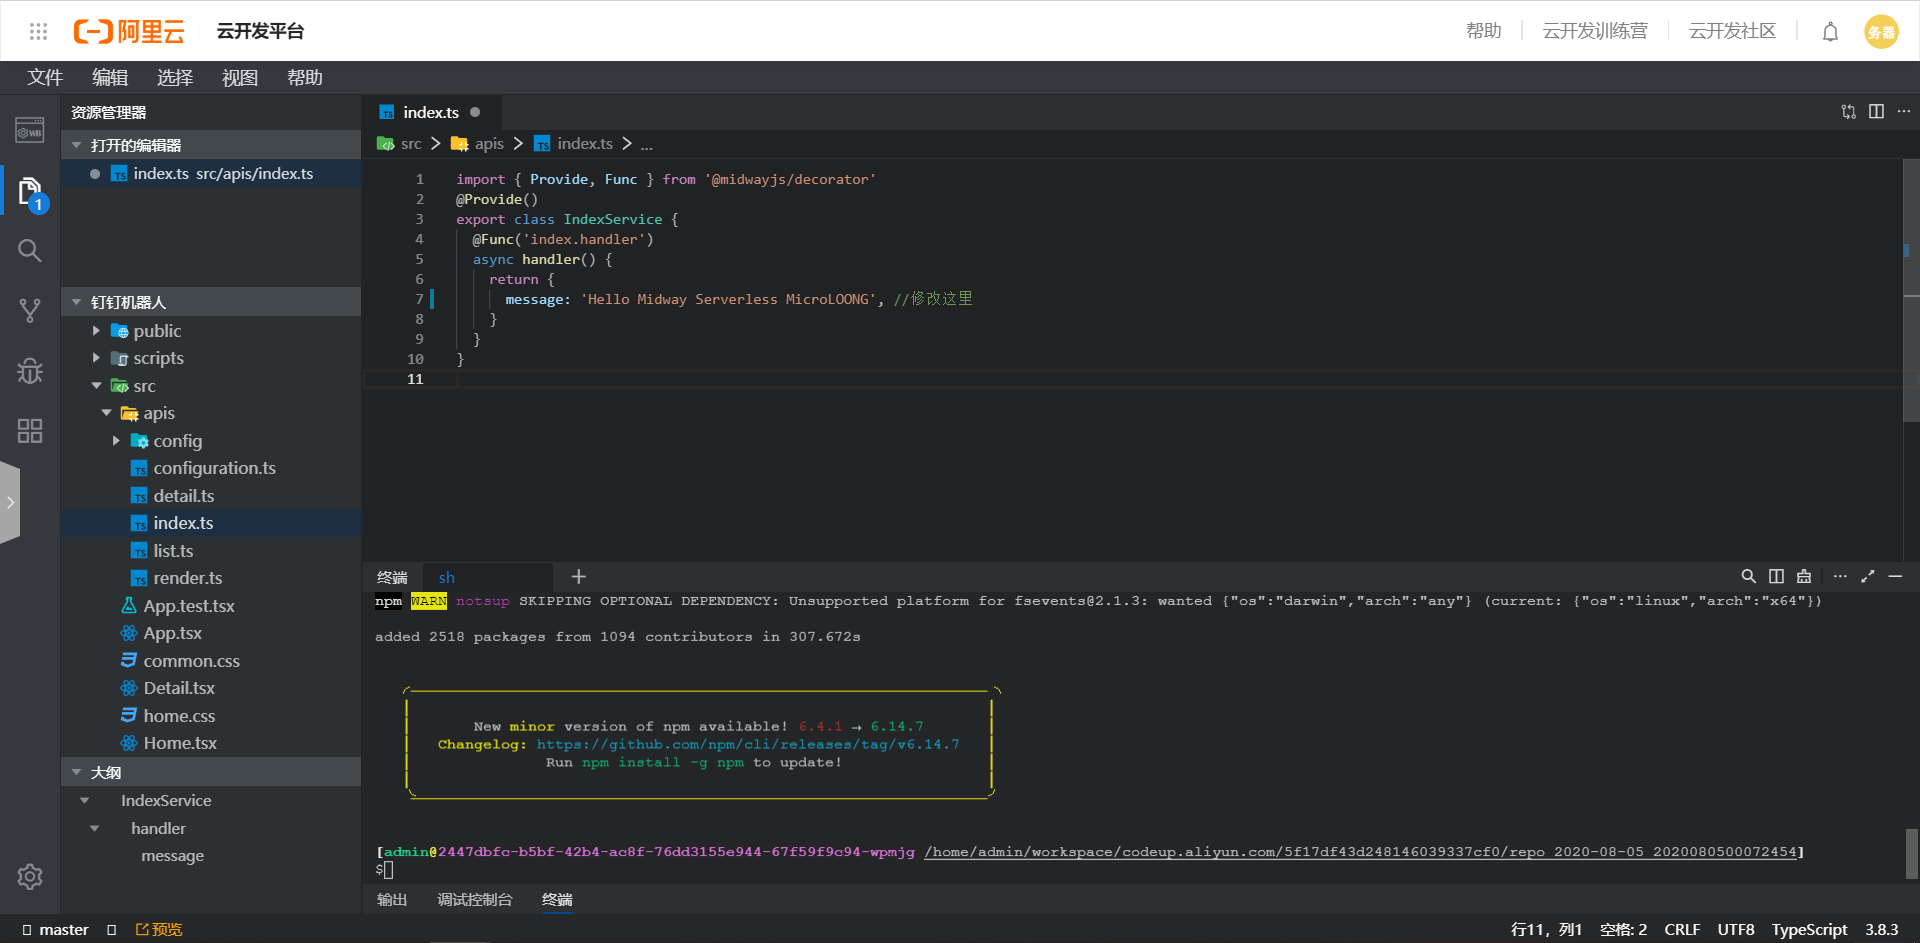Open the 编辑 menu
1920x943 pixels.
110,78
